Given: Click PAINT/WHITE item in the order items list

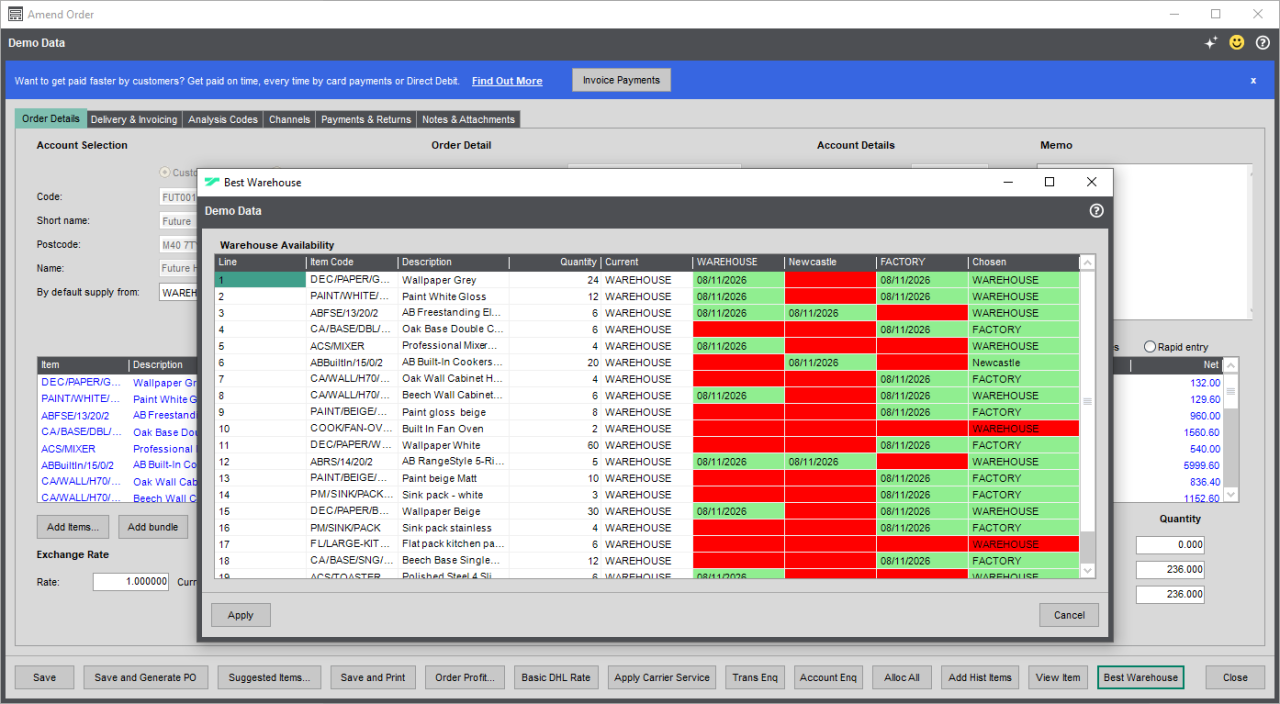Looking at the screenshot, I should click(83, 399).
